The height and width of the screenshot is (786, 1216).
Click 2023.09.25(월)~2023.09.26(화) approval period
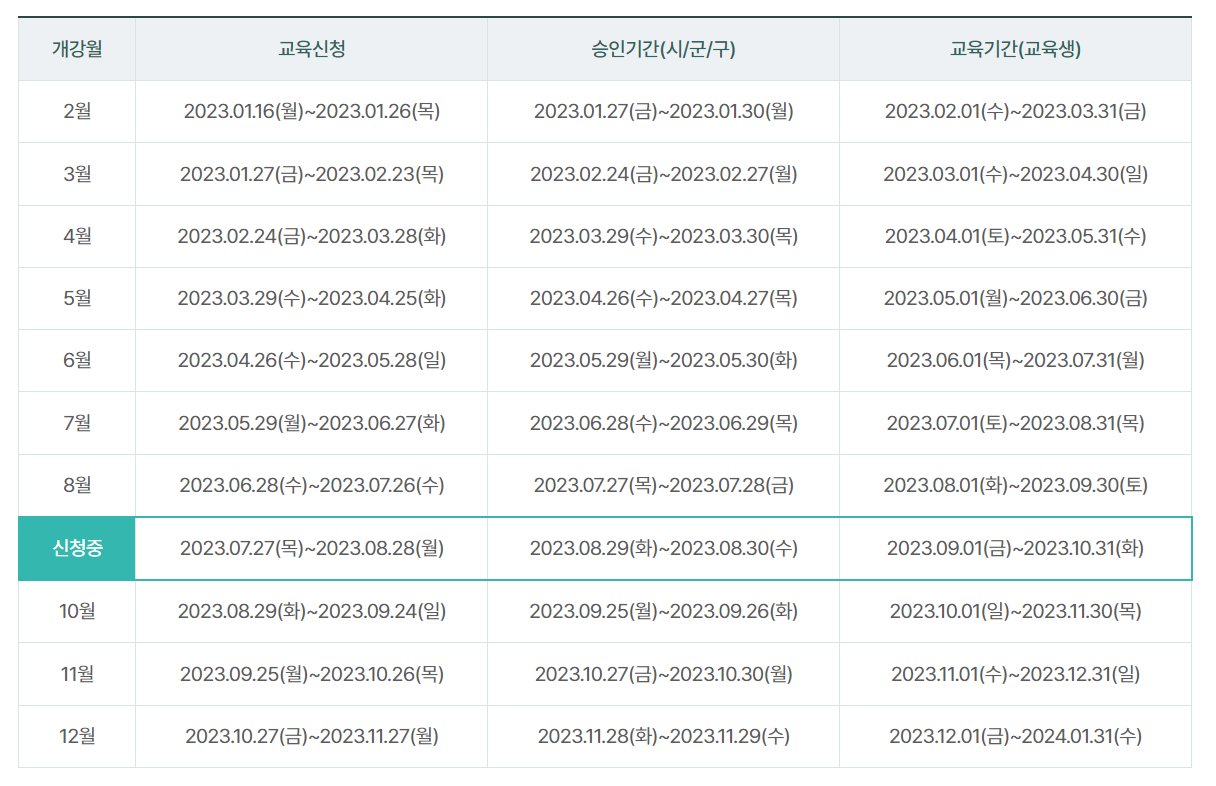coord(663,610)
